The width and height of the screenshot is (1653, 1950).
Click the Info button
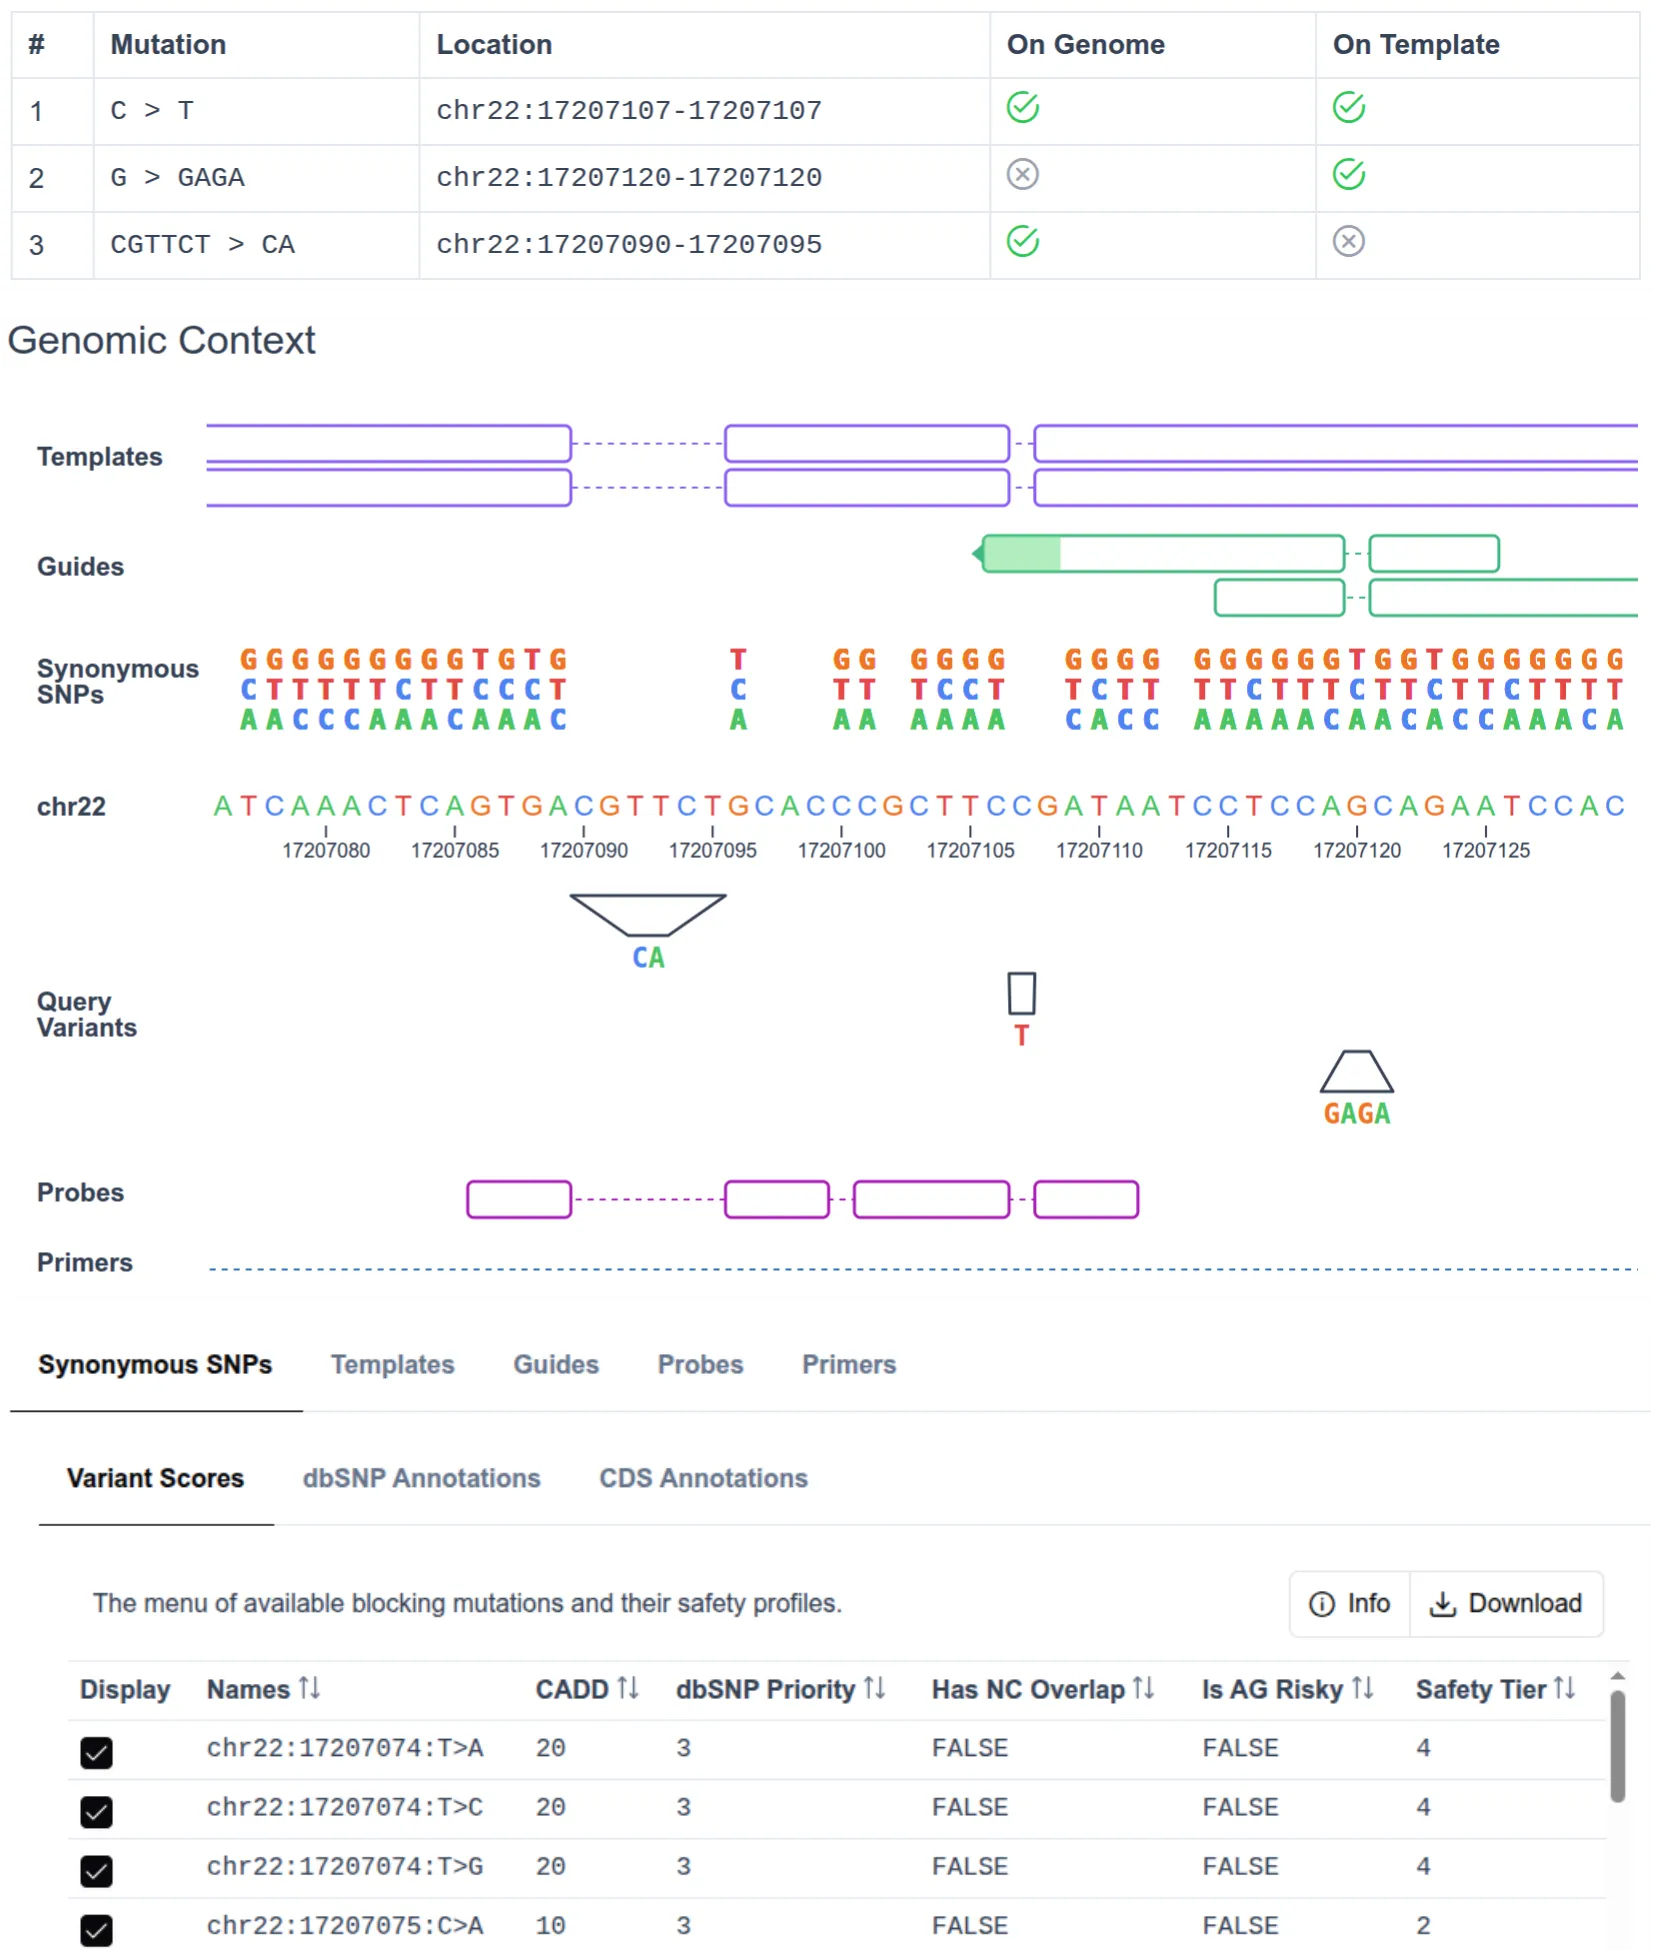tap(1350, 1604)
